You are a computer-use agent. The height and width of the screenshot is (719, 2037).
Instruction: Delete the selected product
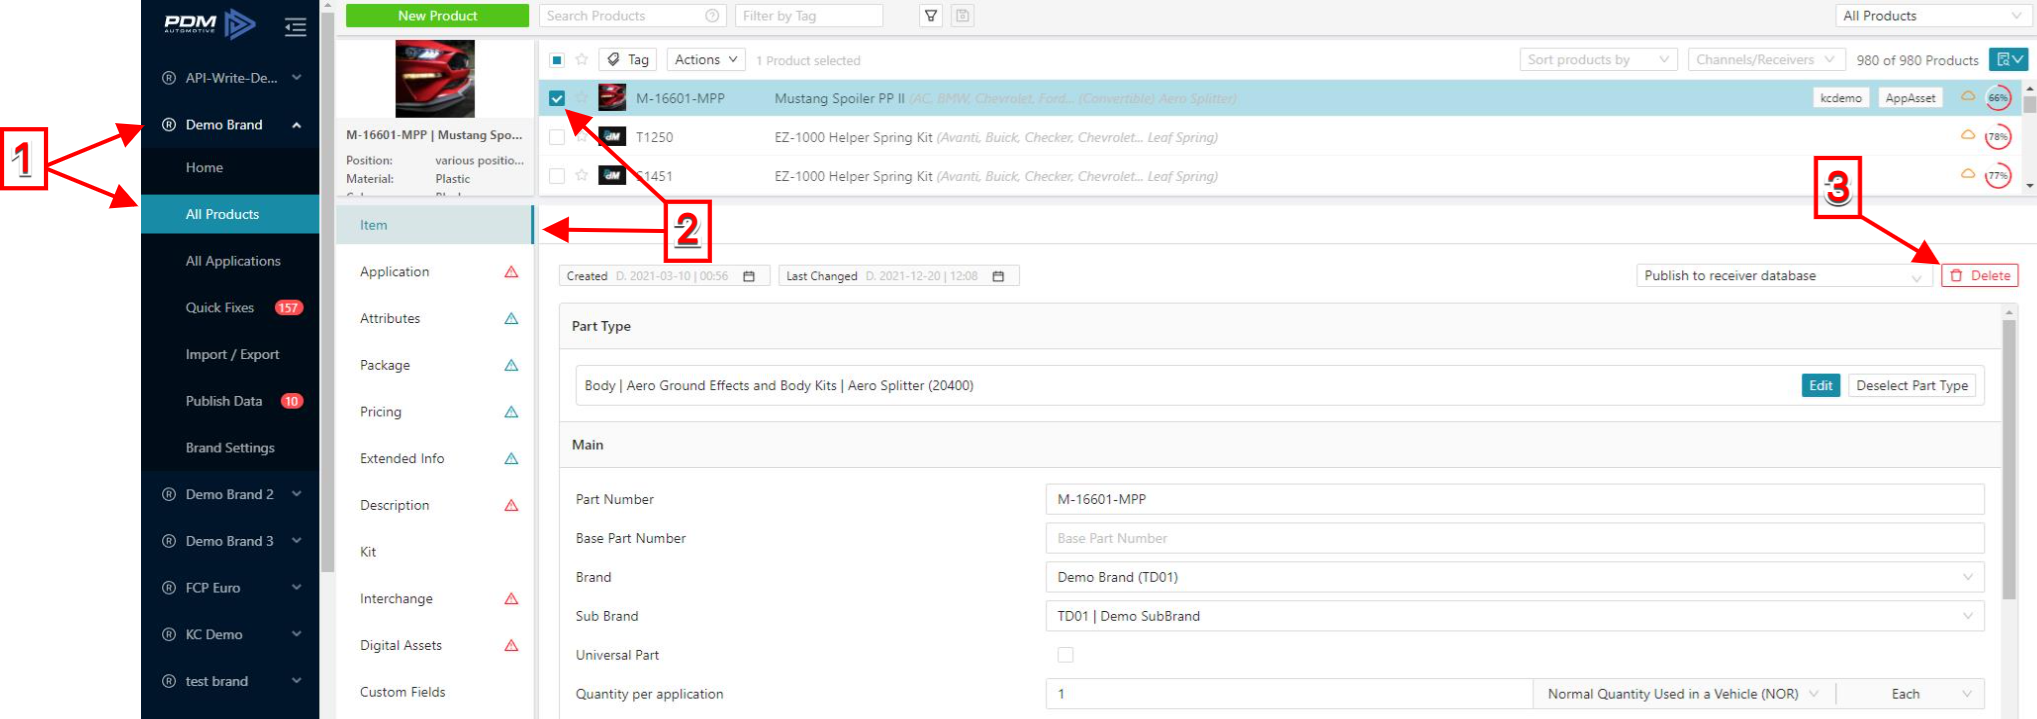point(1980,276)
